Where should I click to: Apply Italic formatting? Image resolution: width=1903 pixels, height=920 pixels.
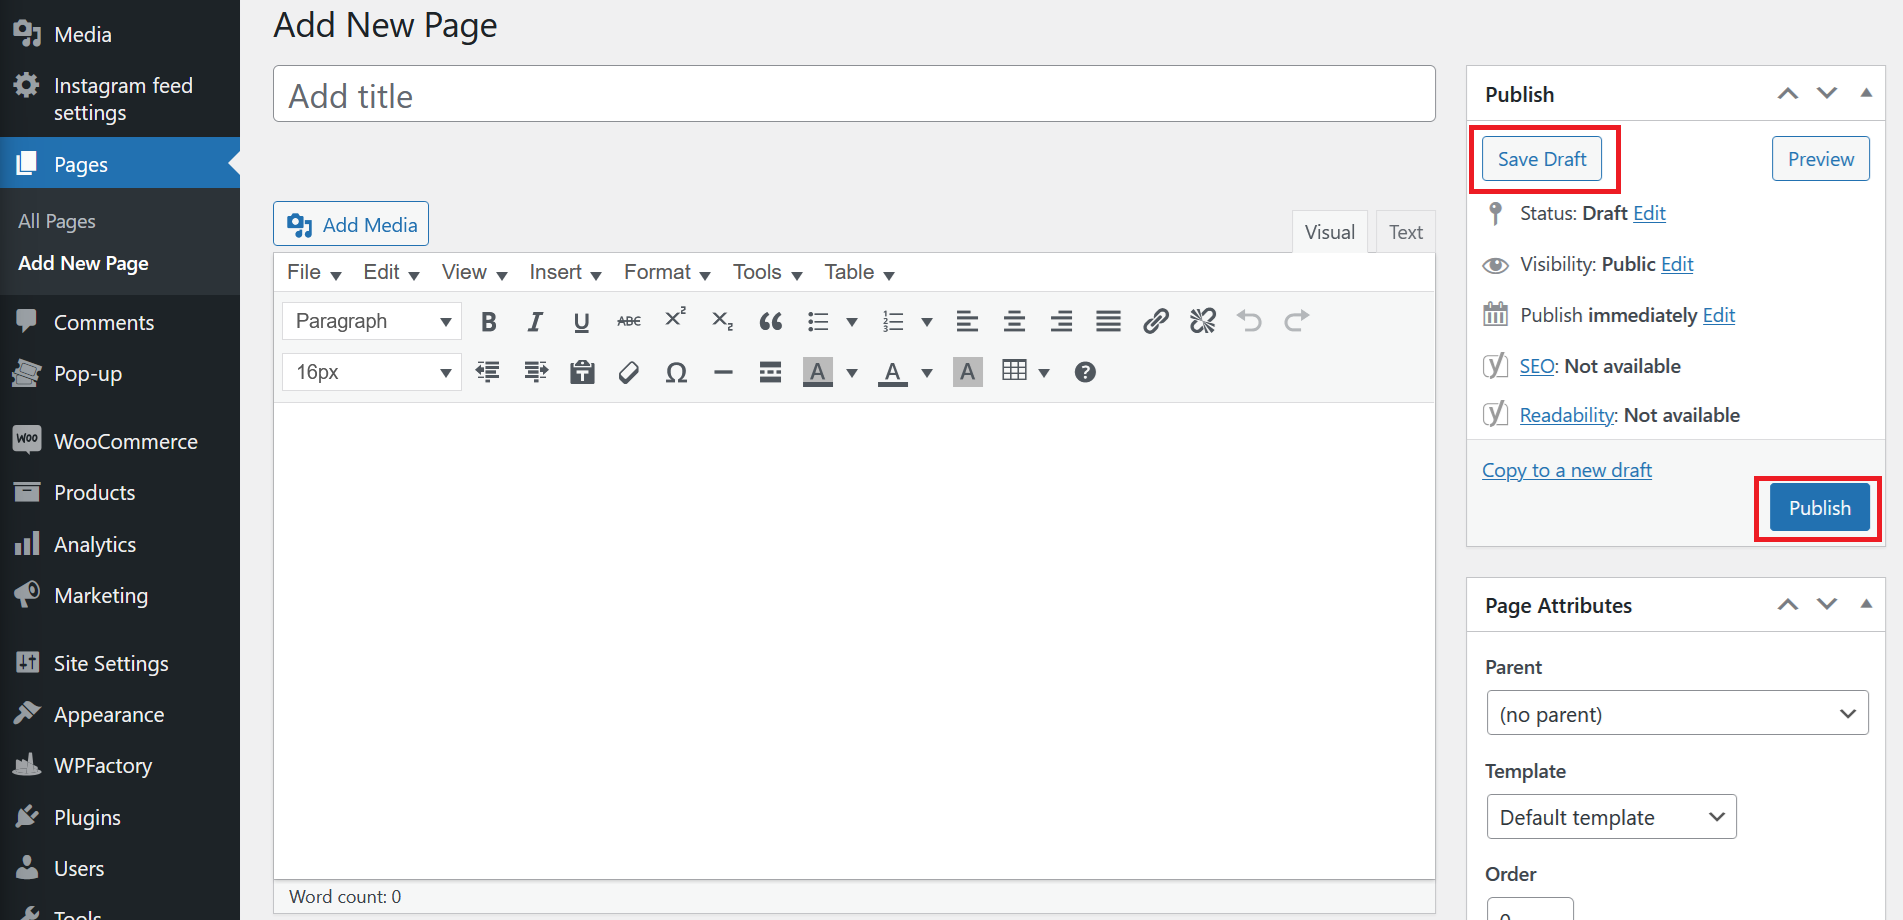point(535,321)
